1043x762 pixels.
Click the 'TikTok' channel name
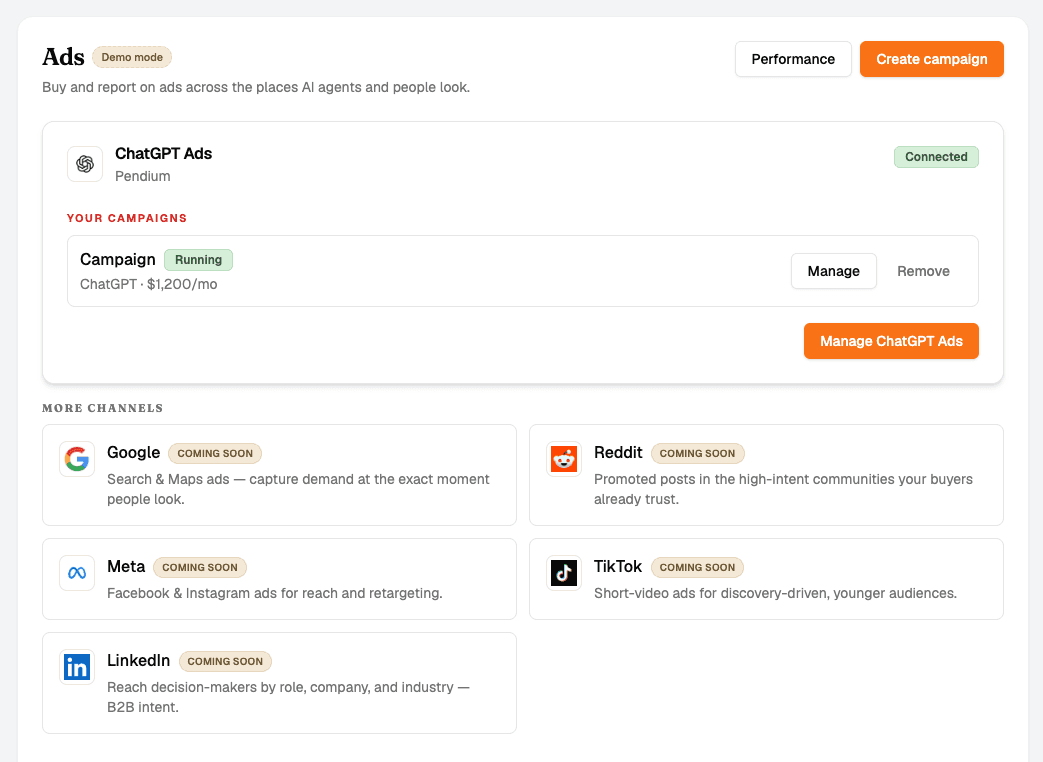[x=618, y=567]
